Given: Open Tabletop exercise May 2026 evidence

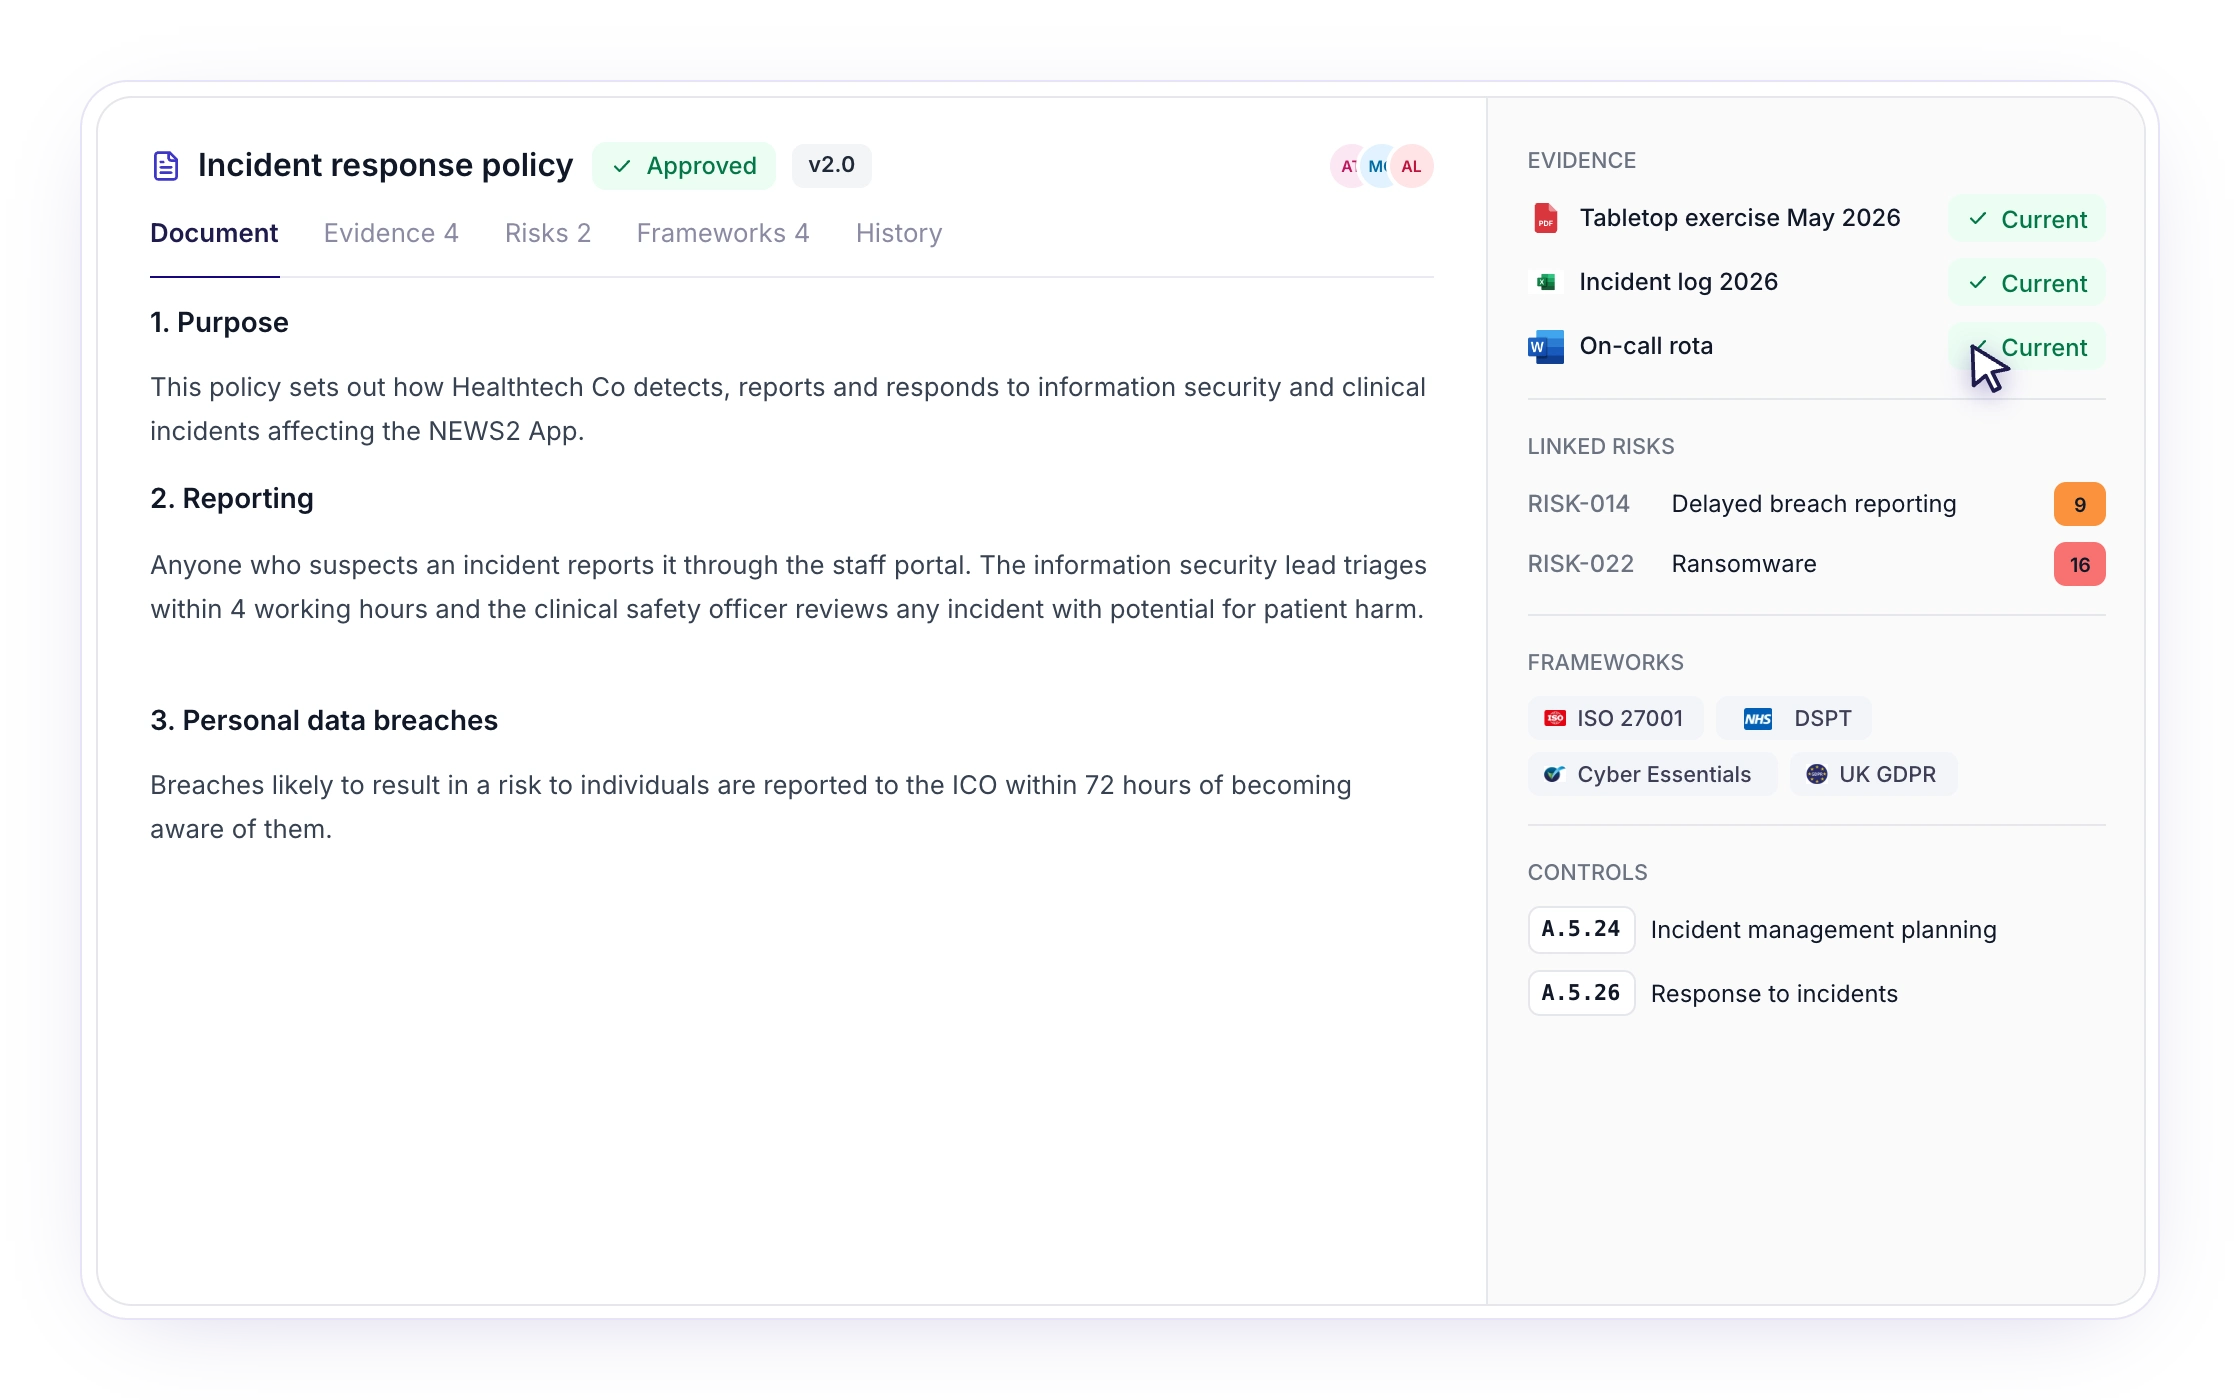Looking at the screenshot, I should click(x=1739, y=218).
